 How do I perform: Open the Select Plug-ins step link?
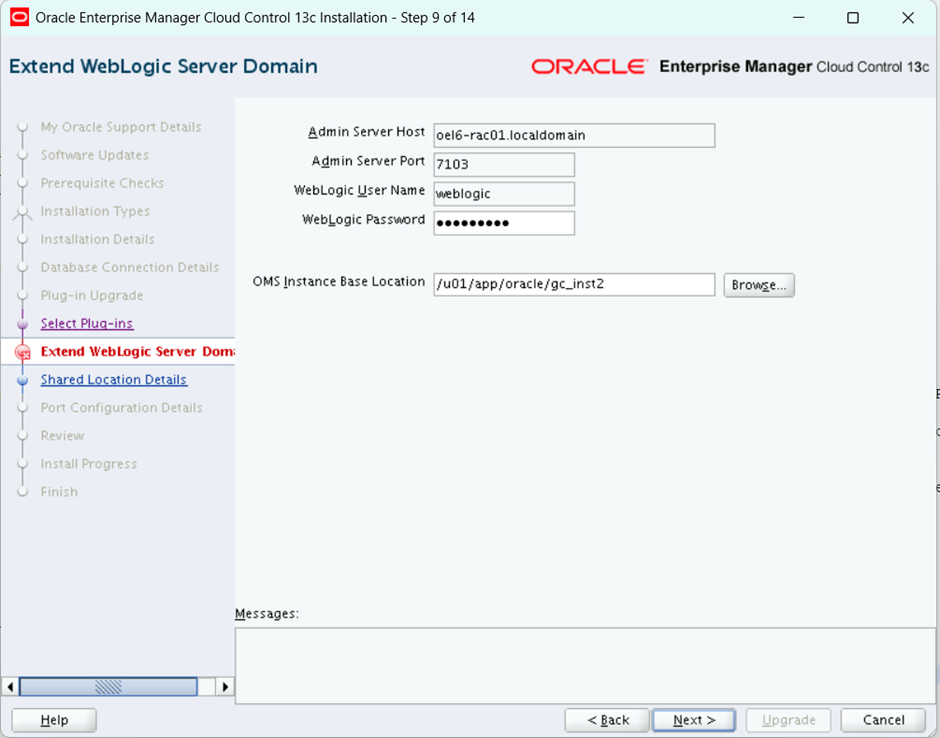pyautogui.click(x=87, y=324)
